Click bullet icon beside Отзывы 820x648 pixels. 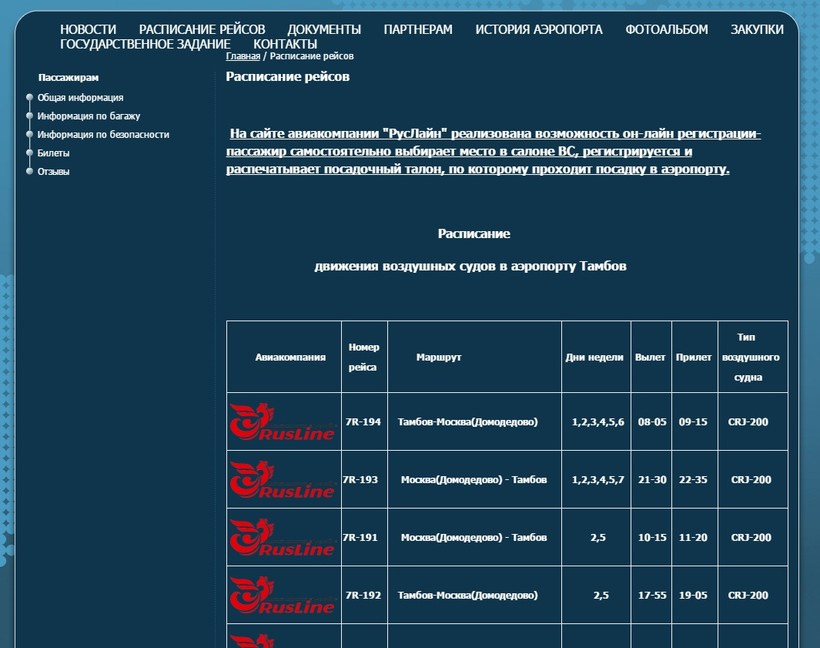(30, 172)
